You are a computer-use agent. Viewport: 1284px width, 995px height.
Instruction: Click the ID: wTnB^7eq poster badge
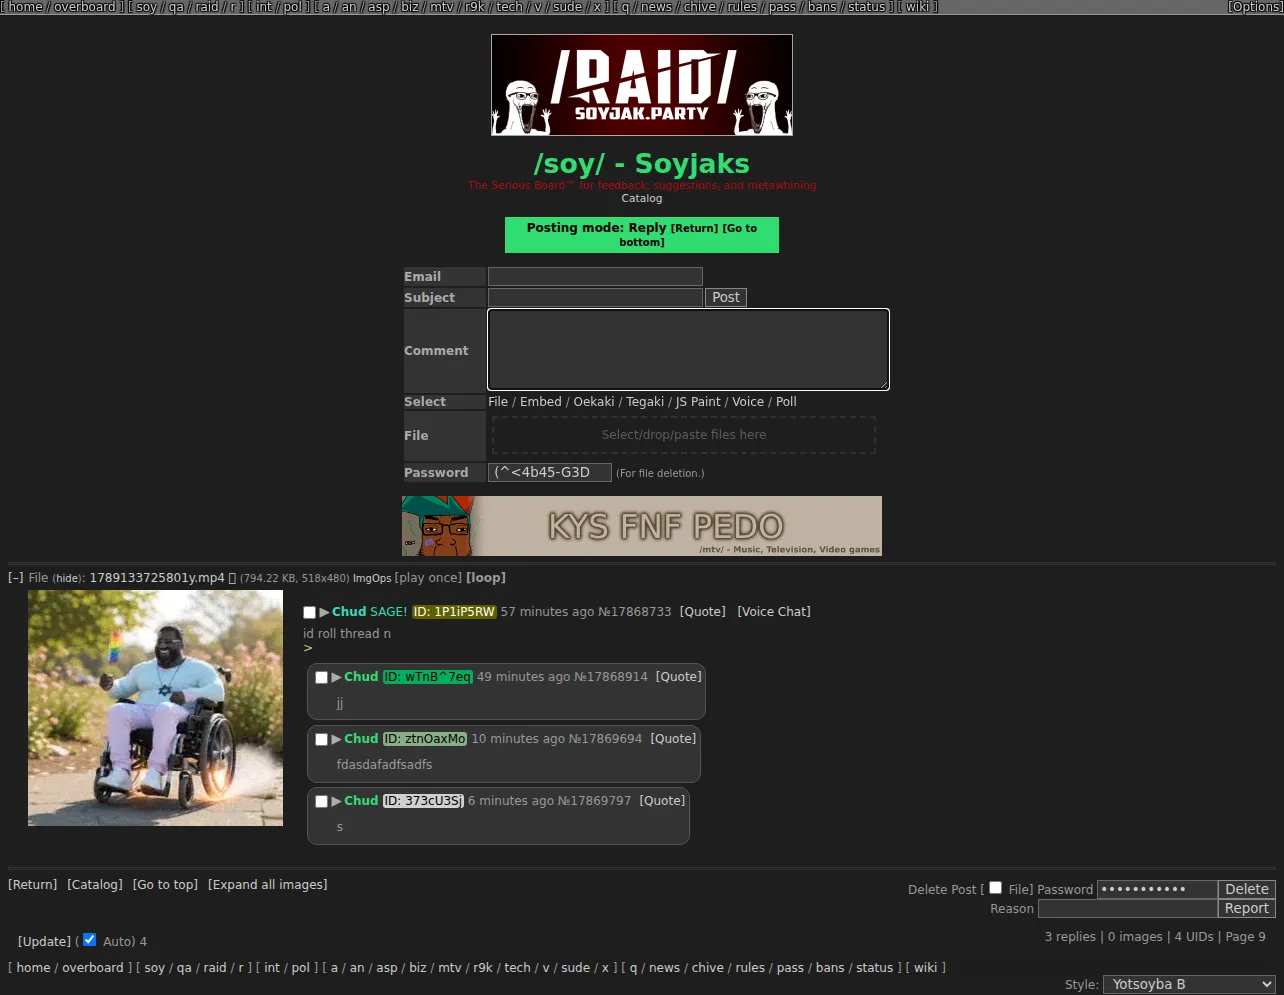pyautogui.click(x=427, y=677)
